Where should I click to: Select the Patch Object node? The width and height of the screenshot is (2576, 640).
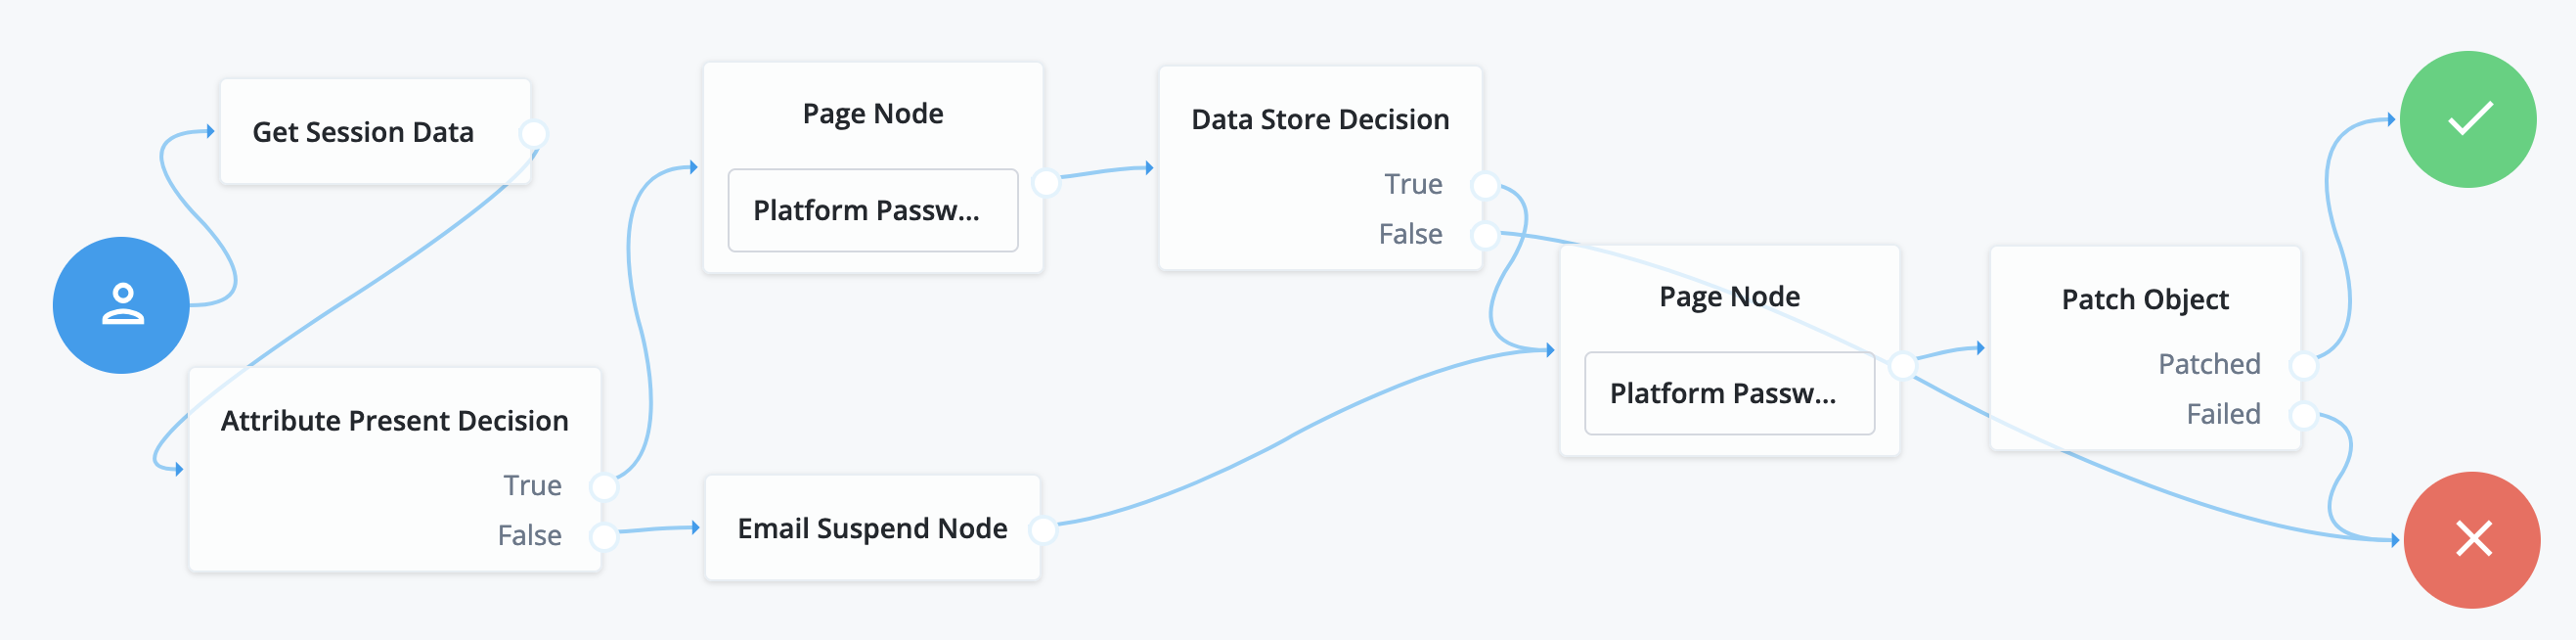[2145, 300]
